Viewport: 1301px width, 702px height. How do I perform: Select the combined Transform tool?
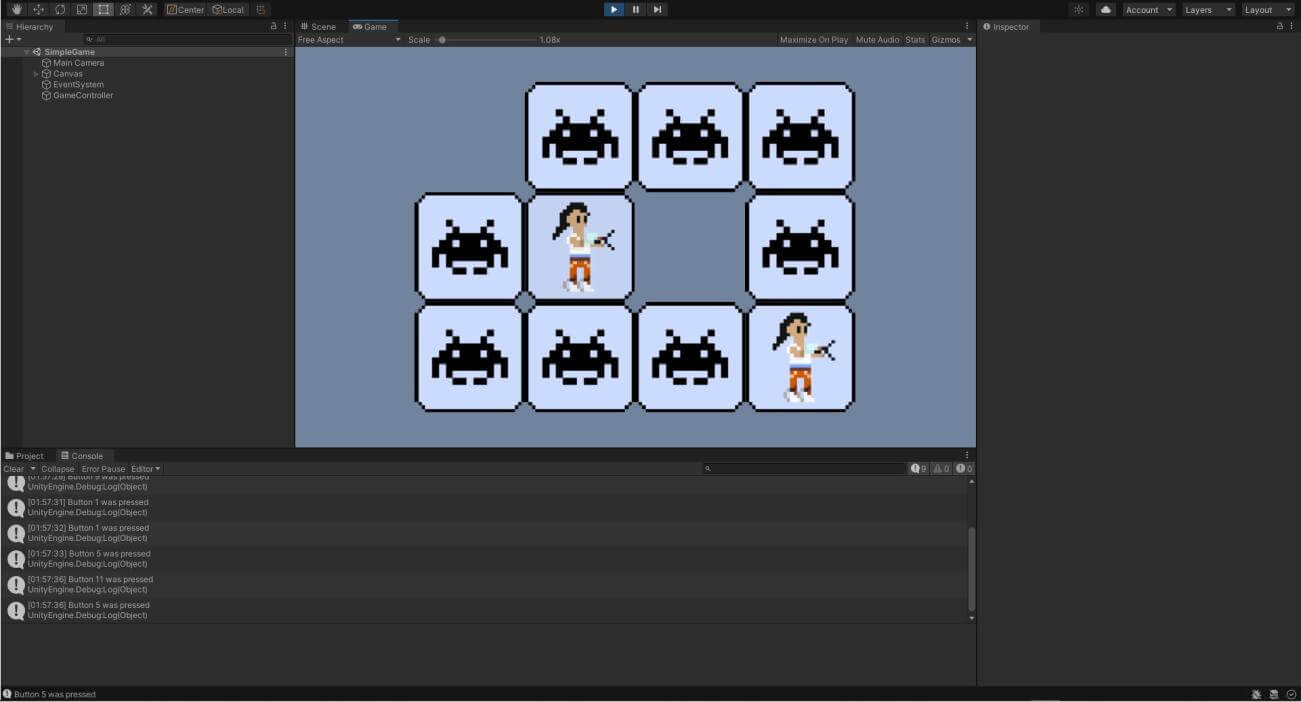pyautogui.click(x=125, y=9)
